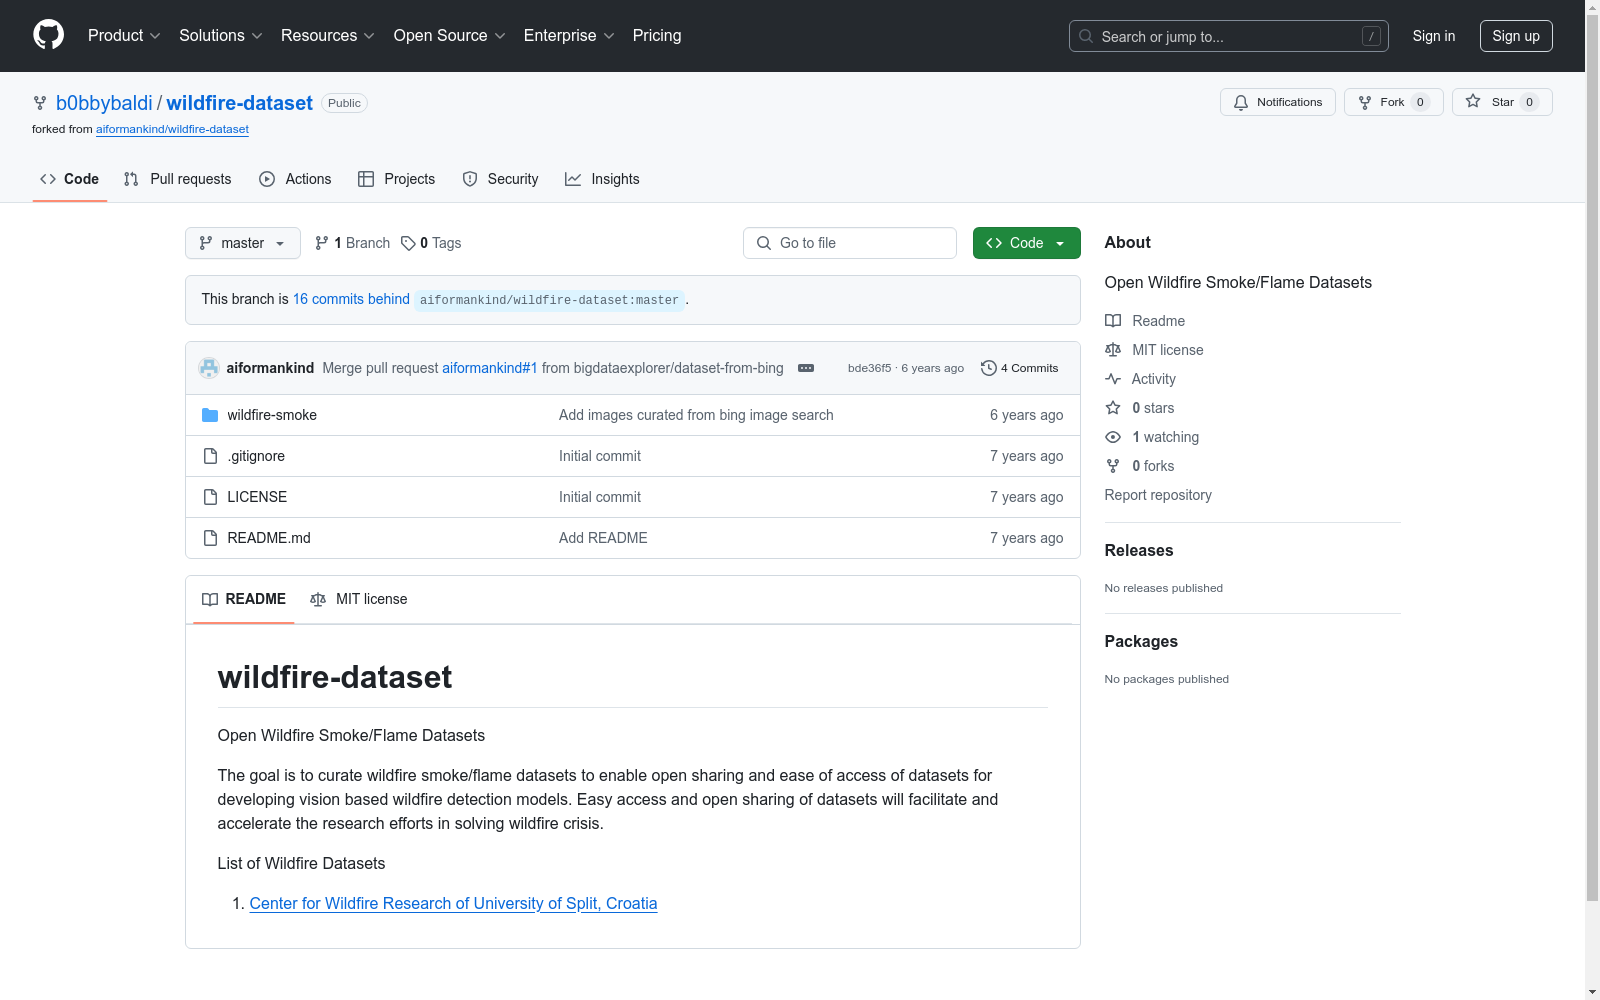This screenshot has width=1600, height=1000.
Task: Switch to the Actions tab
Action: [295, 179]
